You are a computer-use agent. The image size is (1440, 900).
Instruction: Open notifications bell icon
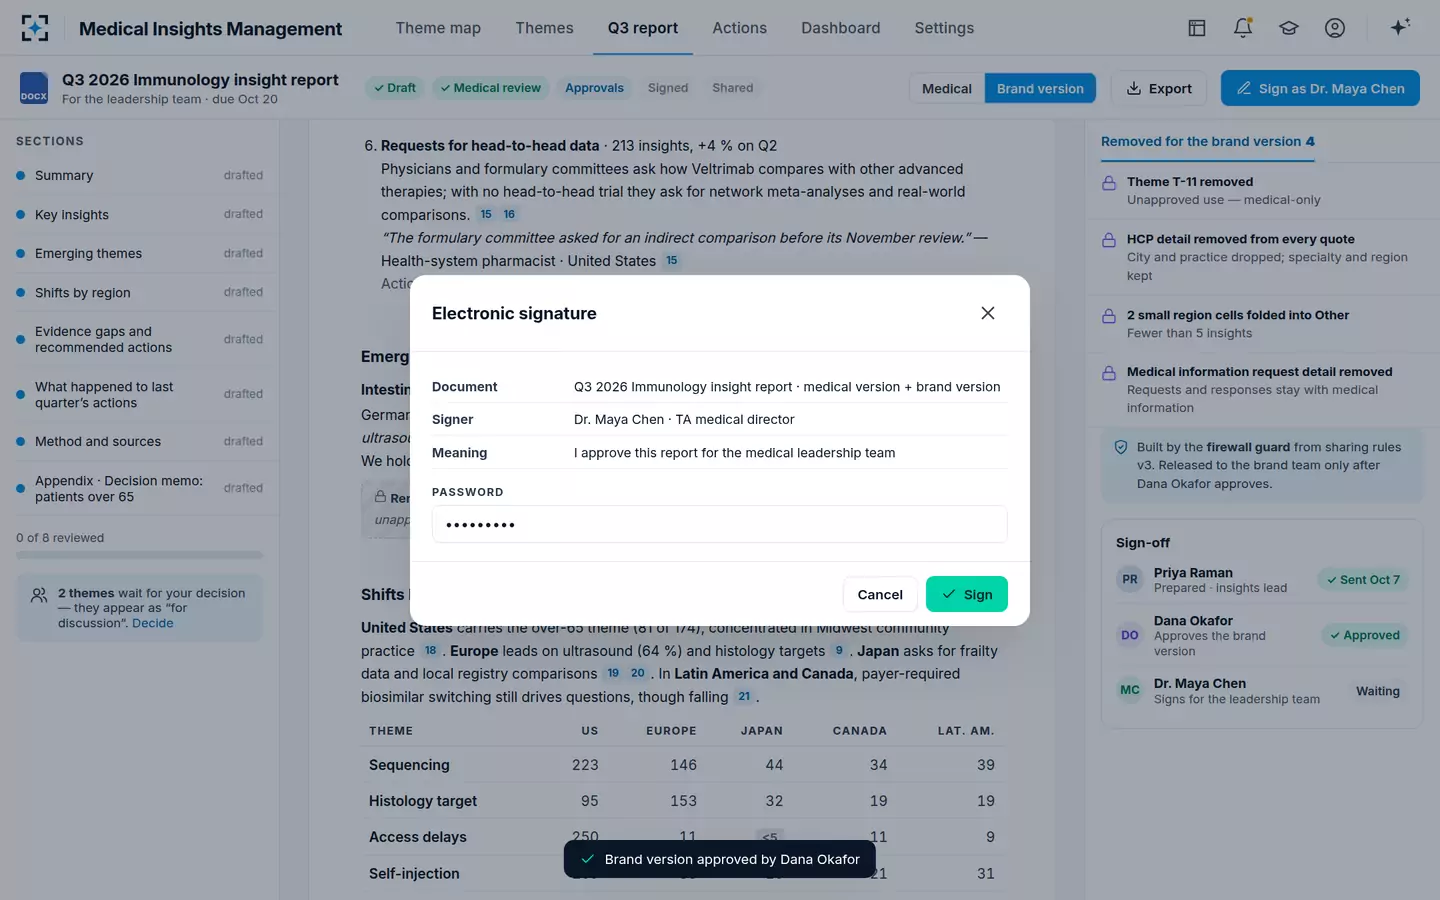[1243, 28]
